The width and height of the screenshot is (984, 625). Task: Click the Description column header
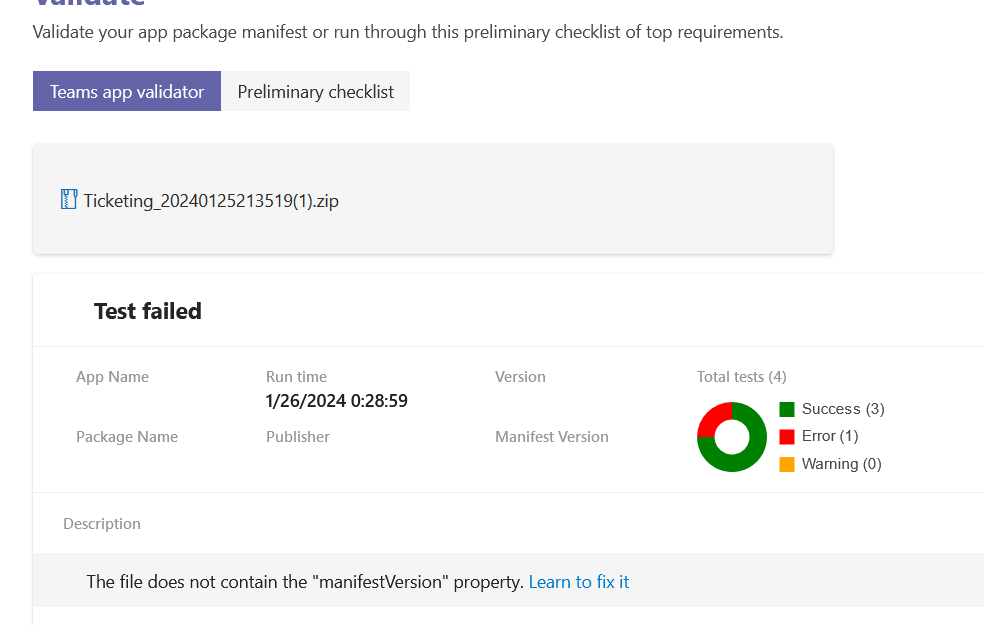(x=102, y=524)
